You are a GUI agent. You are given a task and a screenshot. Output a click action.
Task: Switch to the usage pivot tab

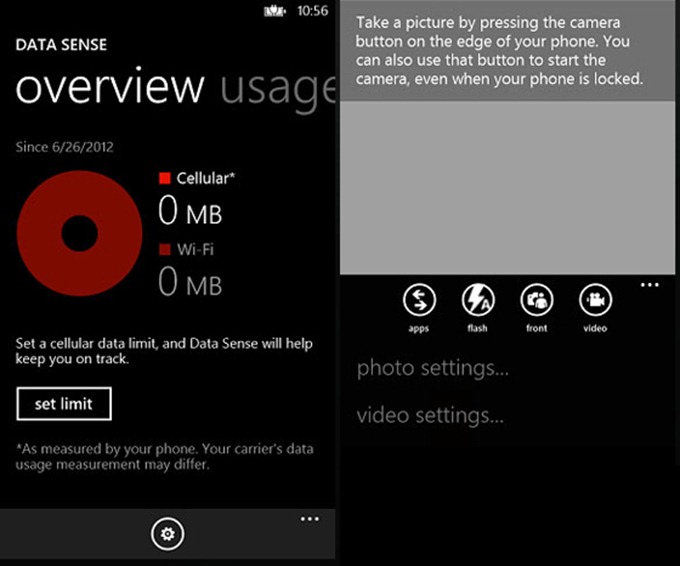coord(278,88)
